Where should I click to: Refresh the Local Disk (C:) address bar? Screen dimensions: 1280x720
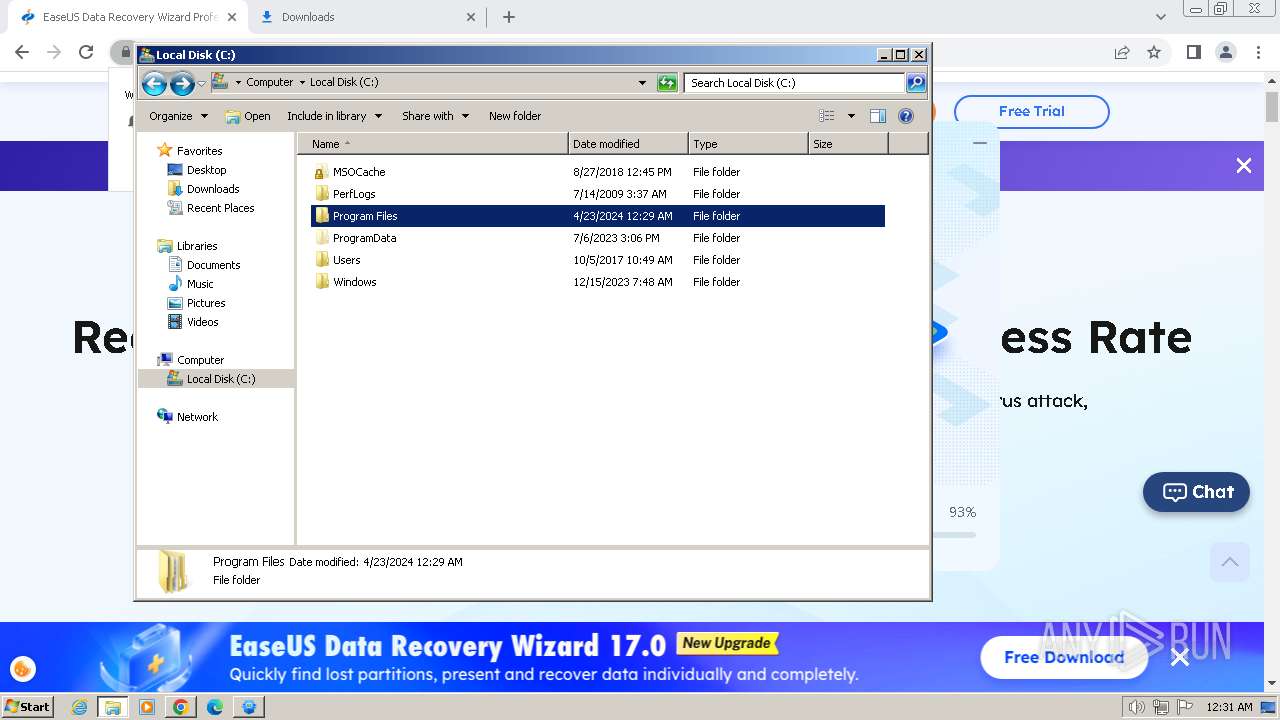click(x=667, y=83)
